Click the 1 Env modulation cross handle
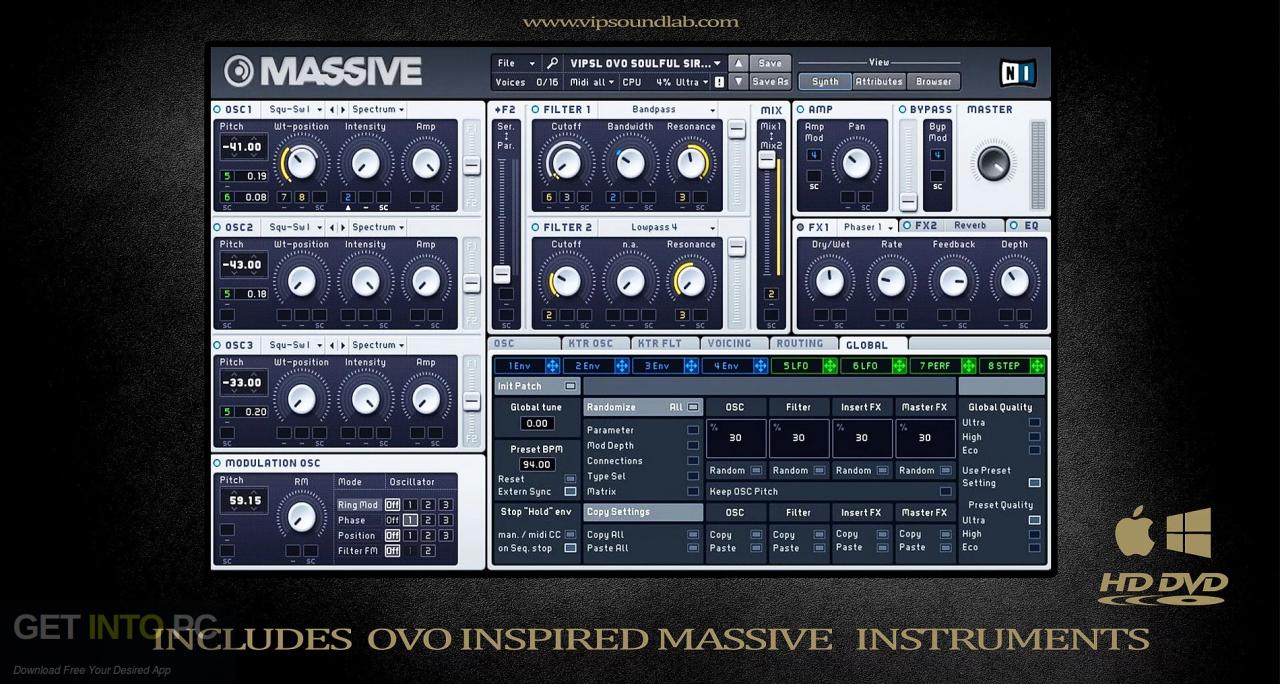The width and height of the screenshot is (1280, 684). tap(552, 366)
